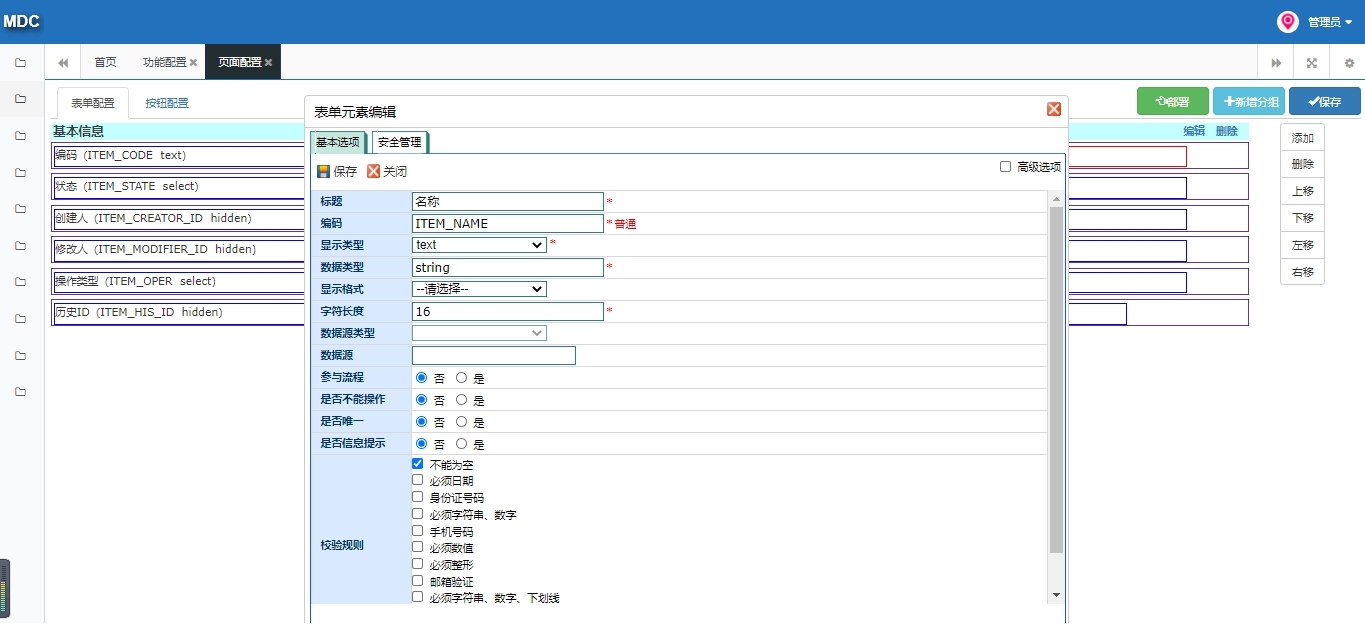The height and width of the screenshot is (635, 1365).
Task: Click the 编码 input field with ITEM_NAME
Action: pyautogui.click(x=508, y=224)
